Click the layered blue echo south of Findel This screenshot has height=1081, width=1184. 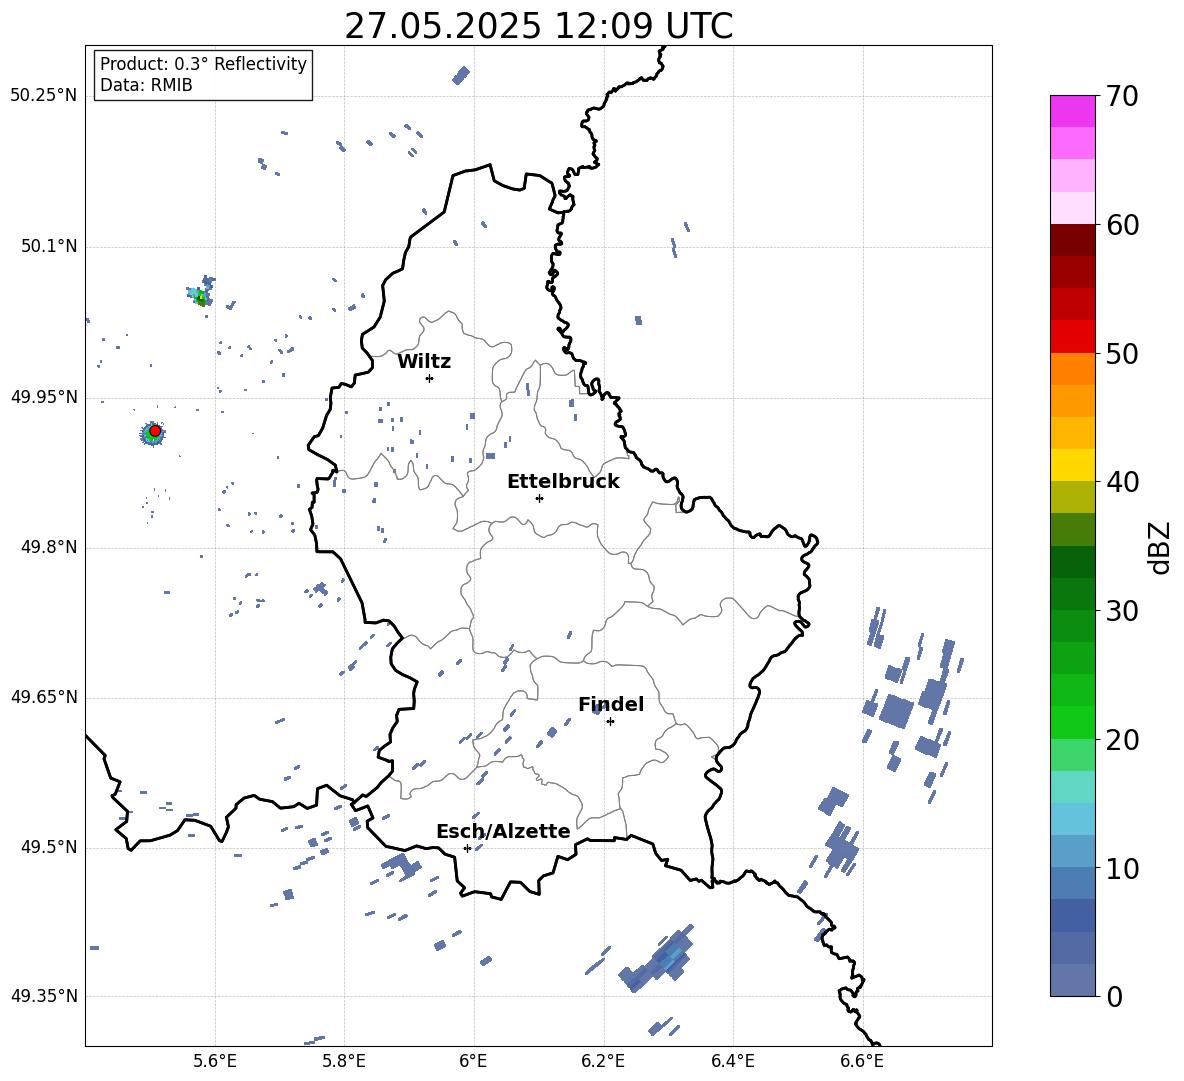click(658, 959)
